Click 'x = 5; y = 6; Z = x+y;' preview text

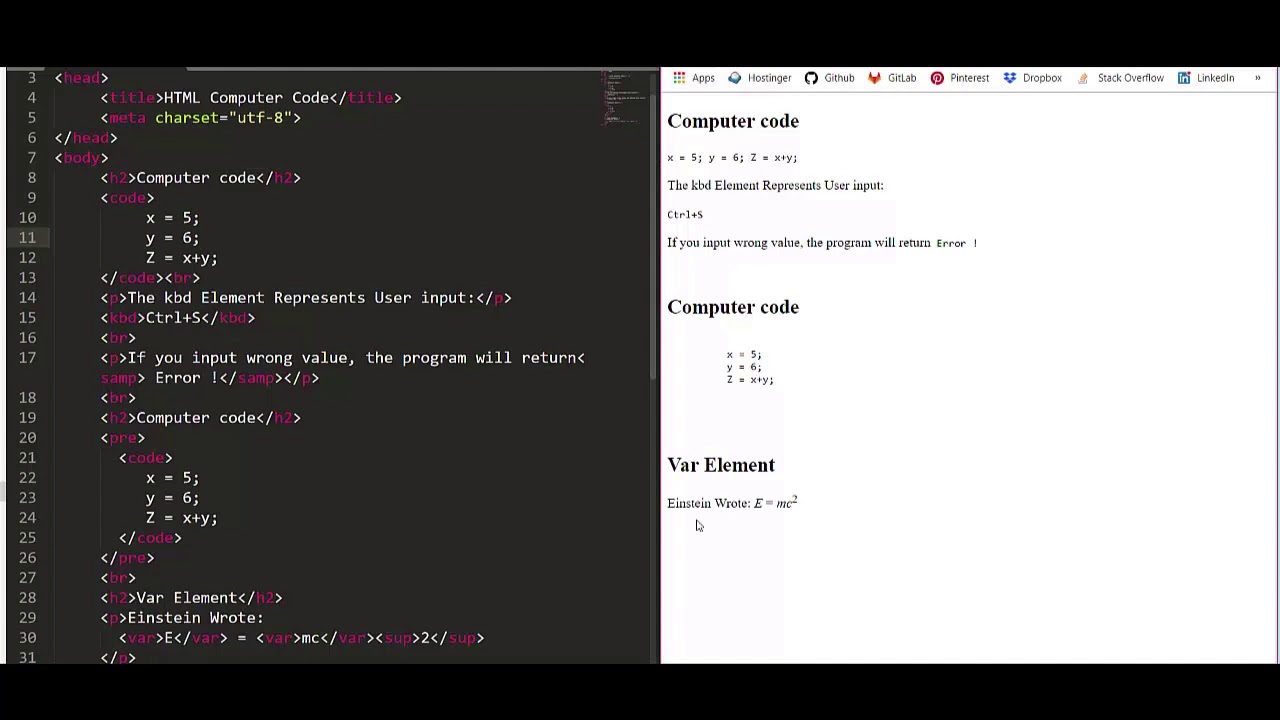pyautogui.click(x=732, y=158)
